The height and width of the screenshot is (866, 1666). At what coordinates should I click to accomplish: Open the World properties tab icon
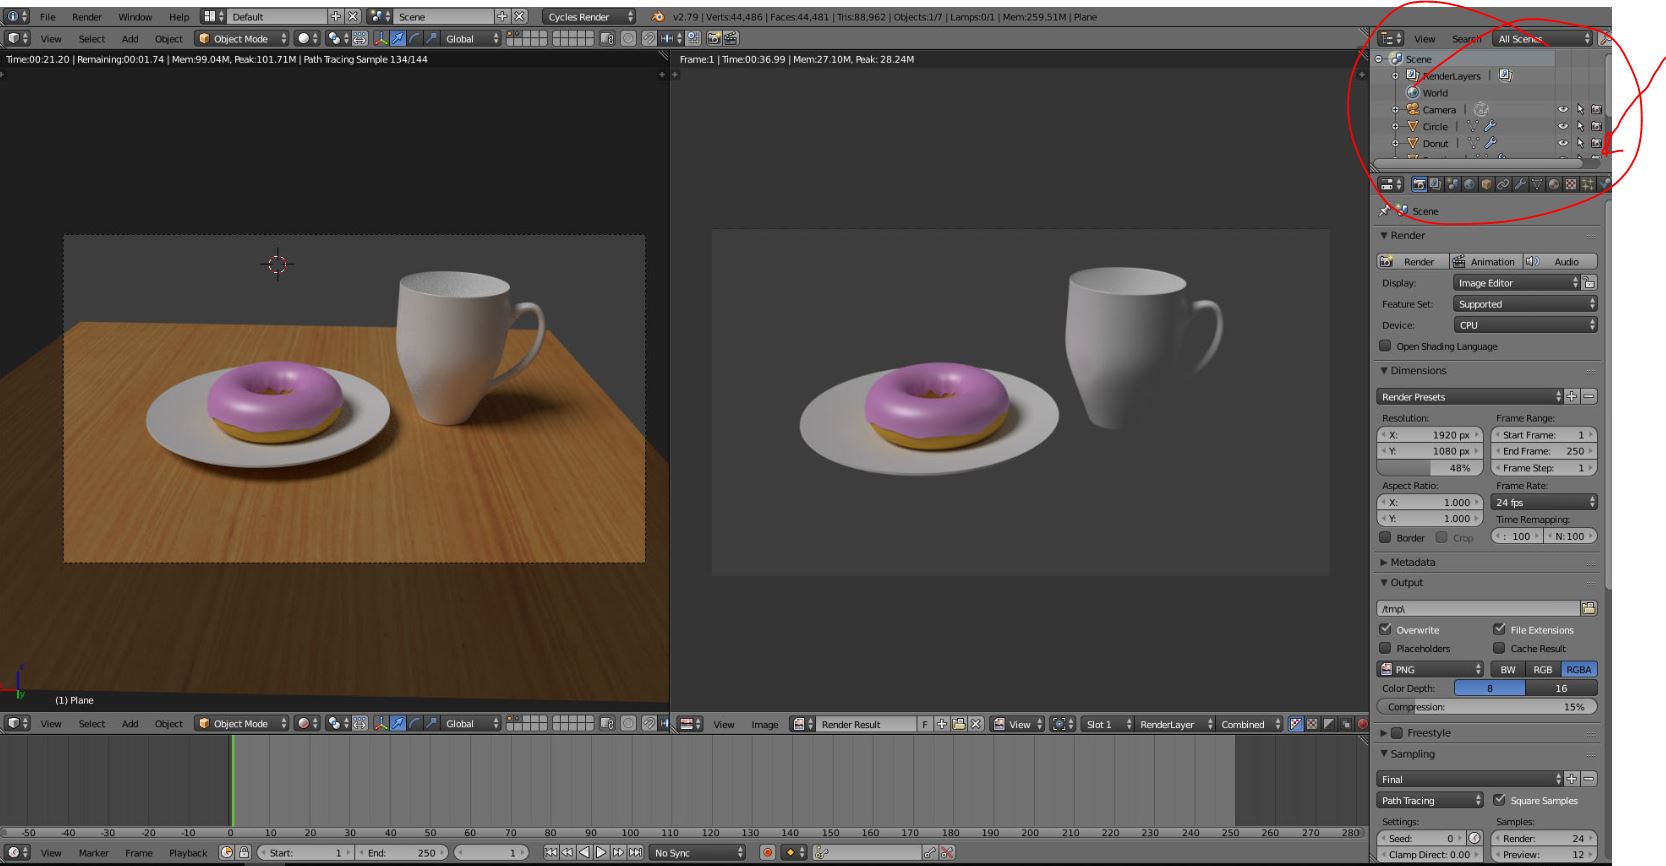click(1469, 185)
